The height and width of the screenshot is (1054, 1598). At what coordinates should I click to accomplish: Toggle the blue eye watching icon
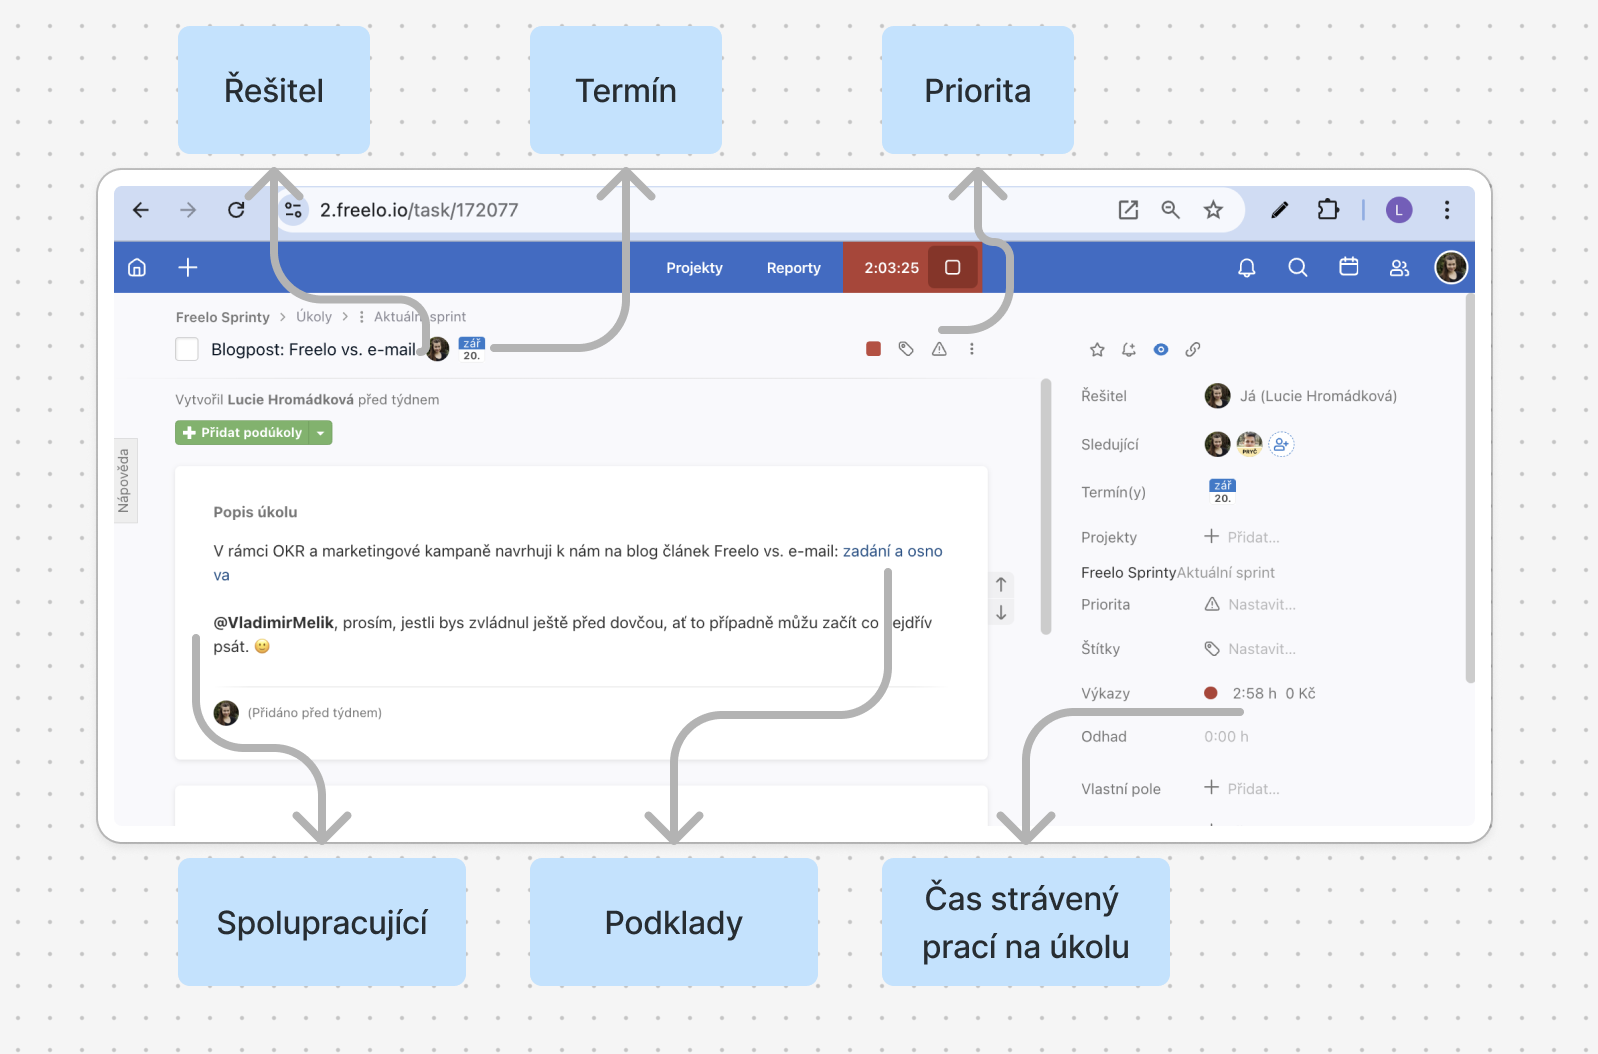[x=1161, y=350]
